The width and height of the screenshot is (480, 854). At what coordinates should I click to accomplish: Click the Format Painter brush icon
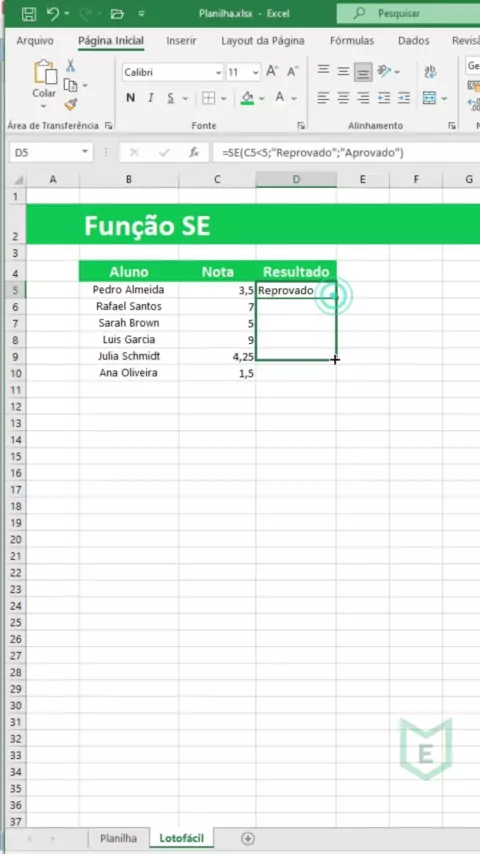pos(70,105)
